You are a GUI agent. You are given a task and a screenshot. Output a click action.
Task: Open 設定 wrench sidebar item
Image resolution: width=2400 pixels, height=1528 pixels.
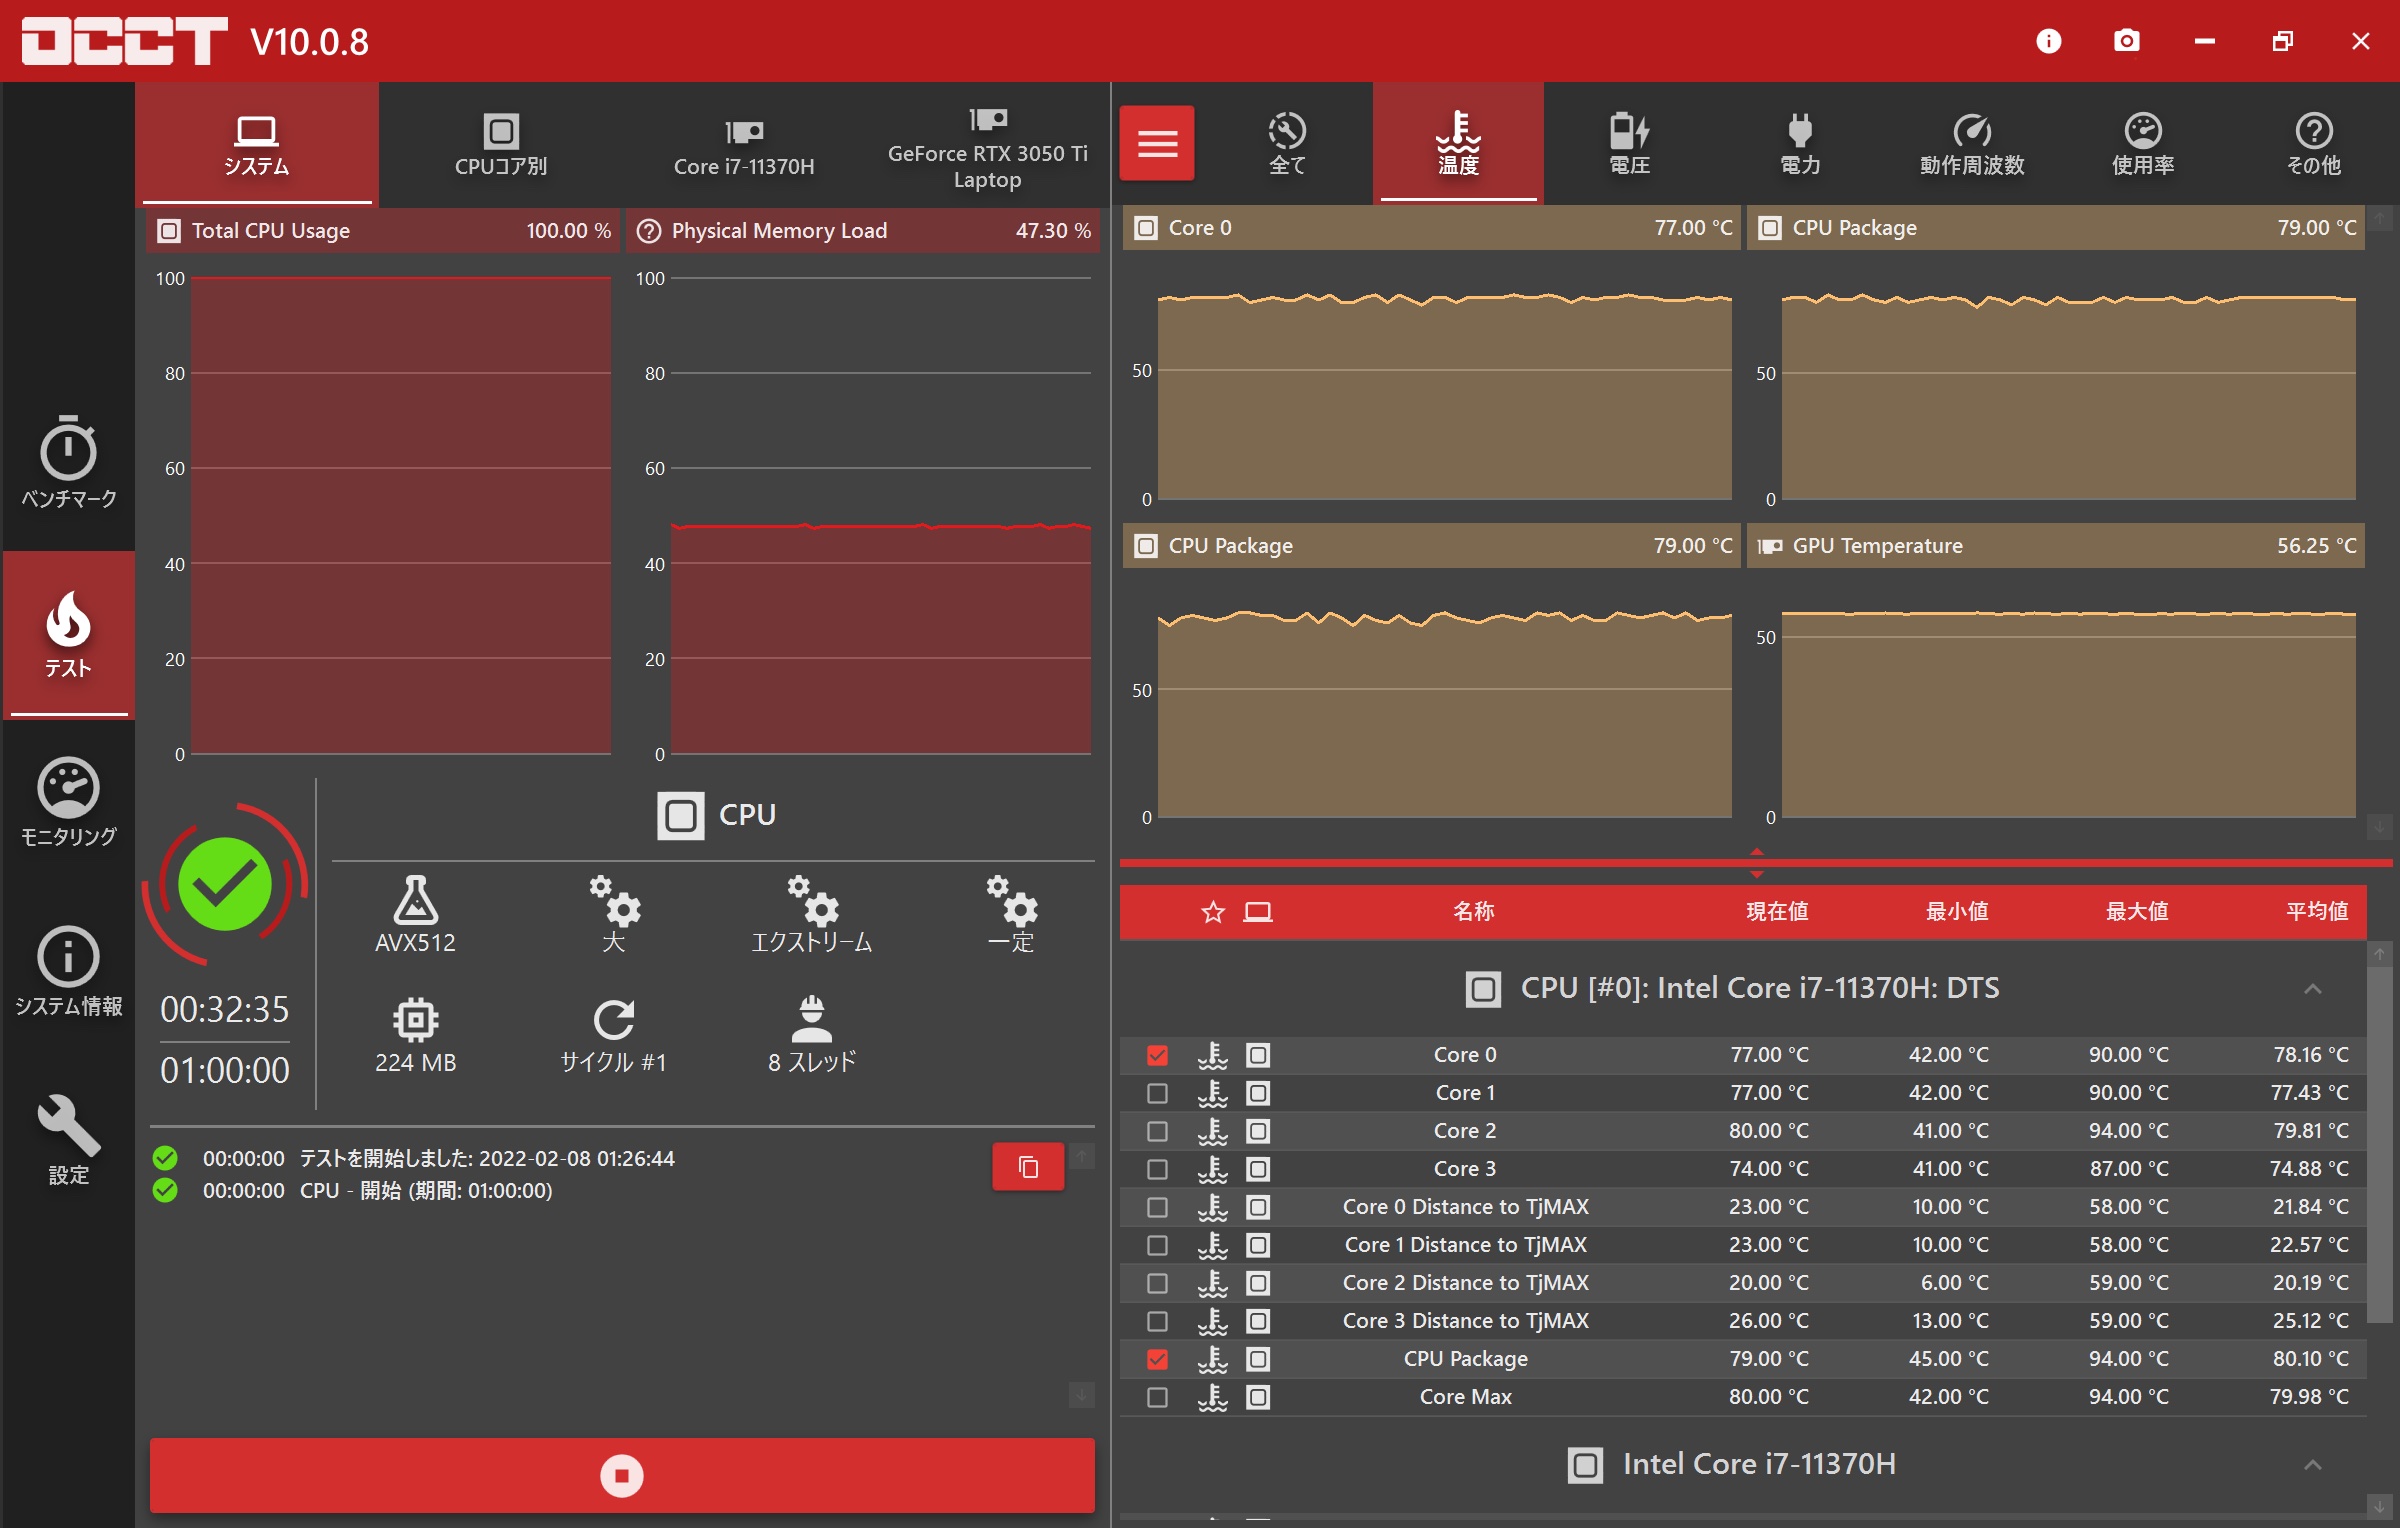click(68, 1141)
